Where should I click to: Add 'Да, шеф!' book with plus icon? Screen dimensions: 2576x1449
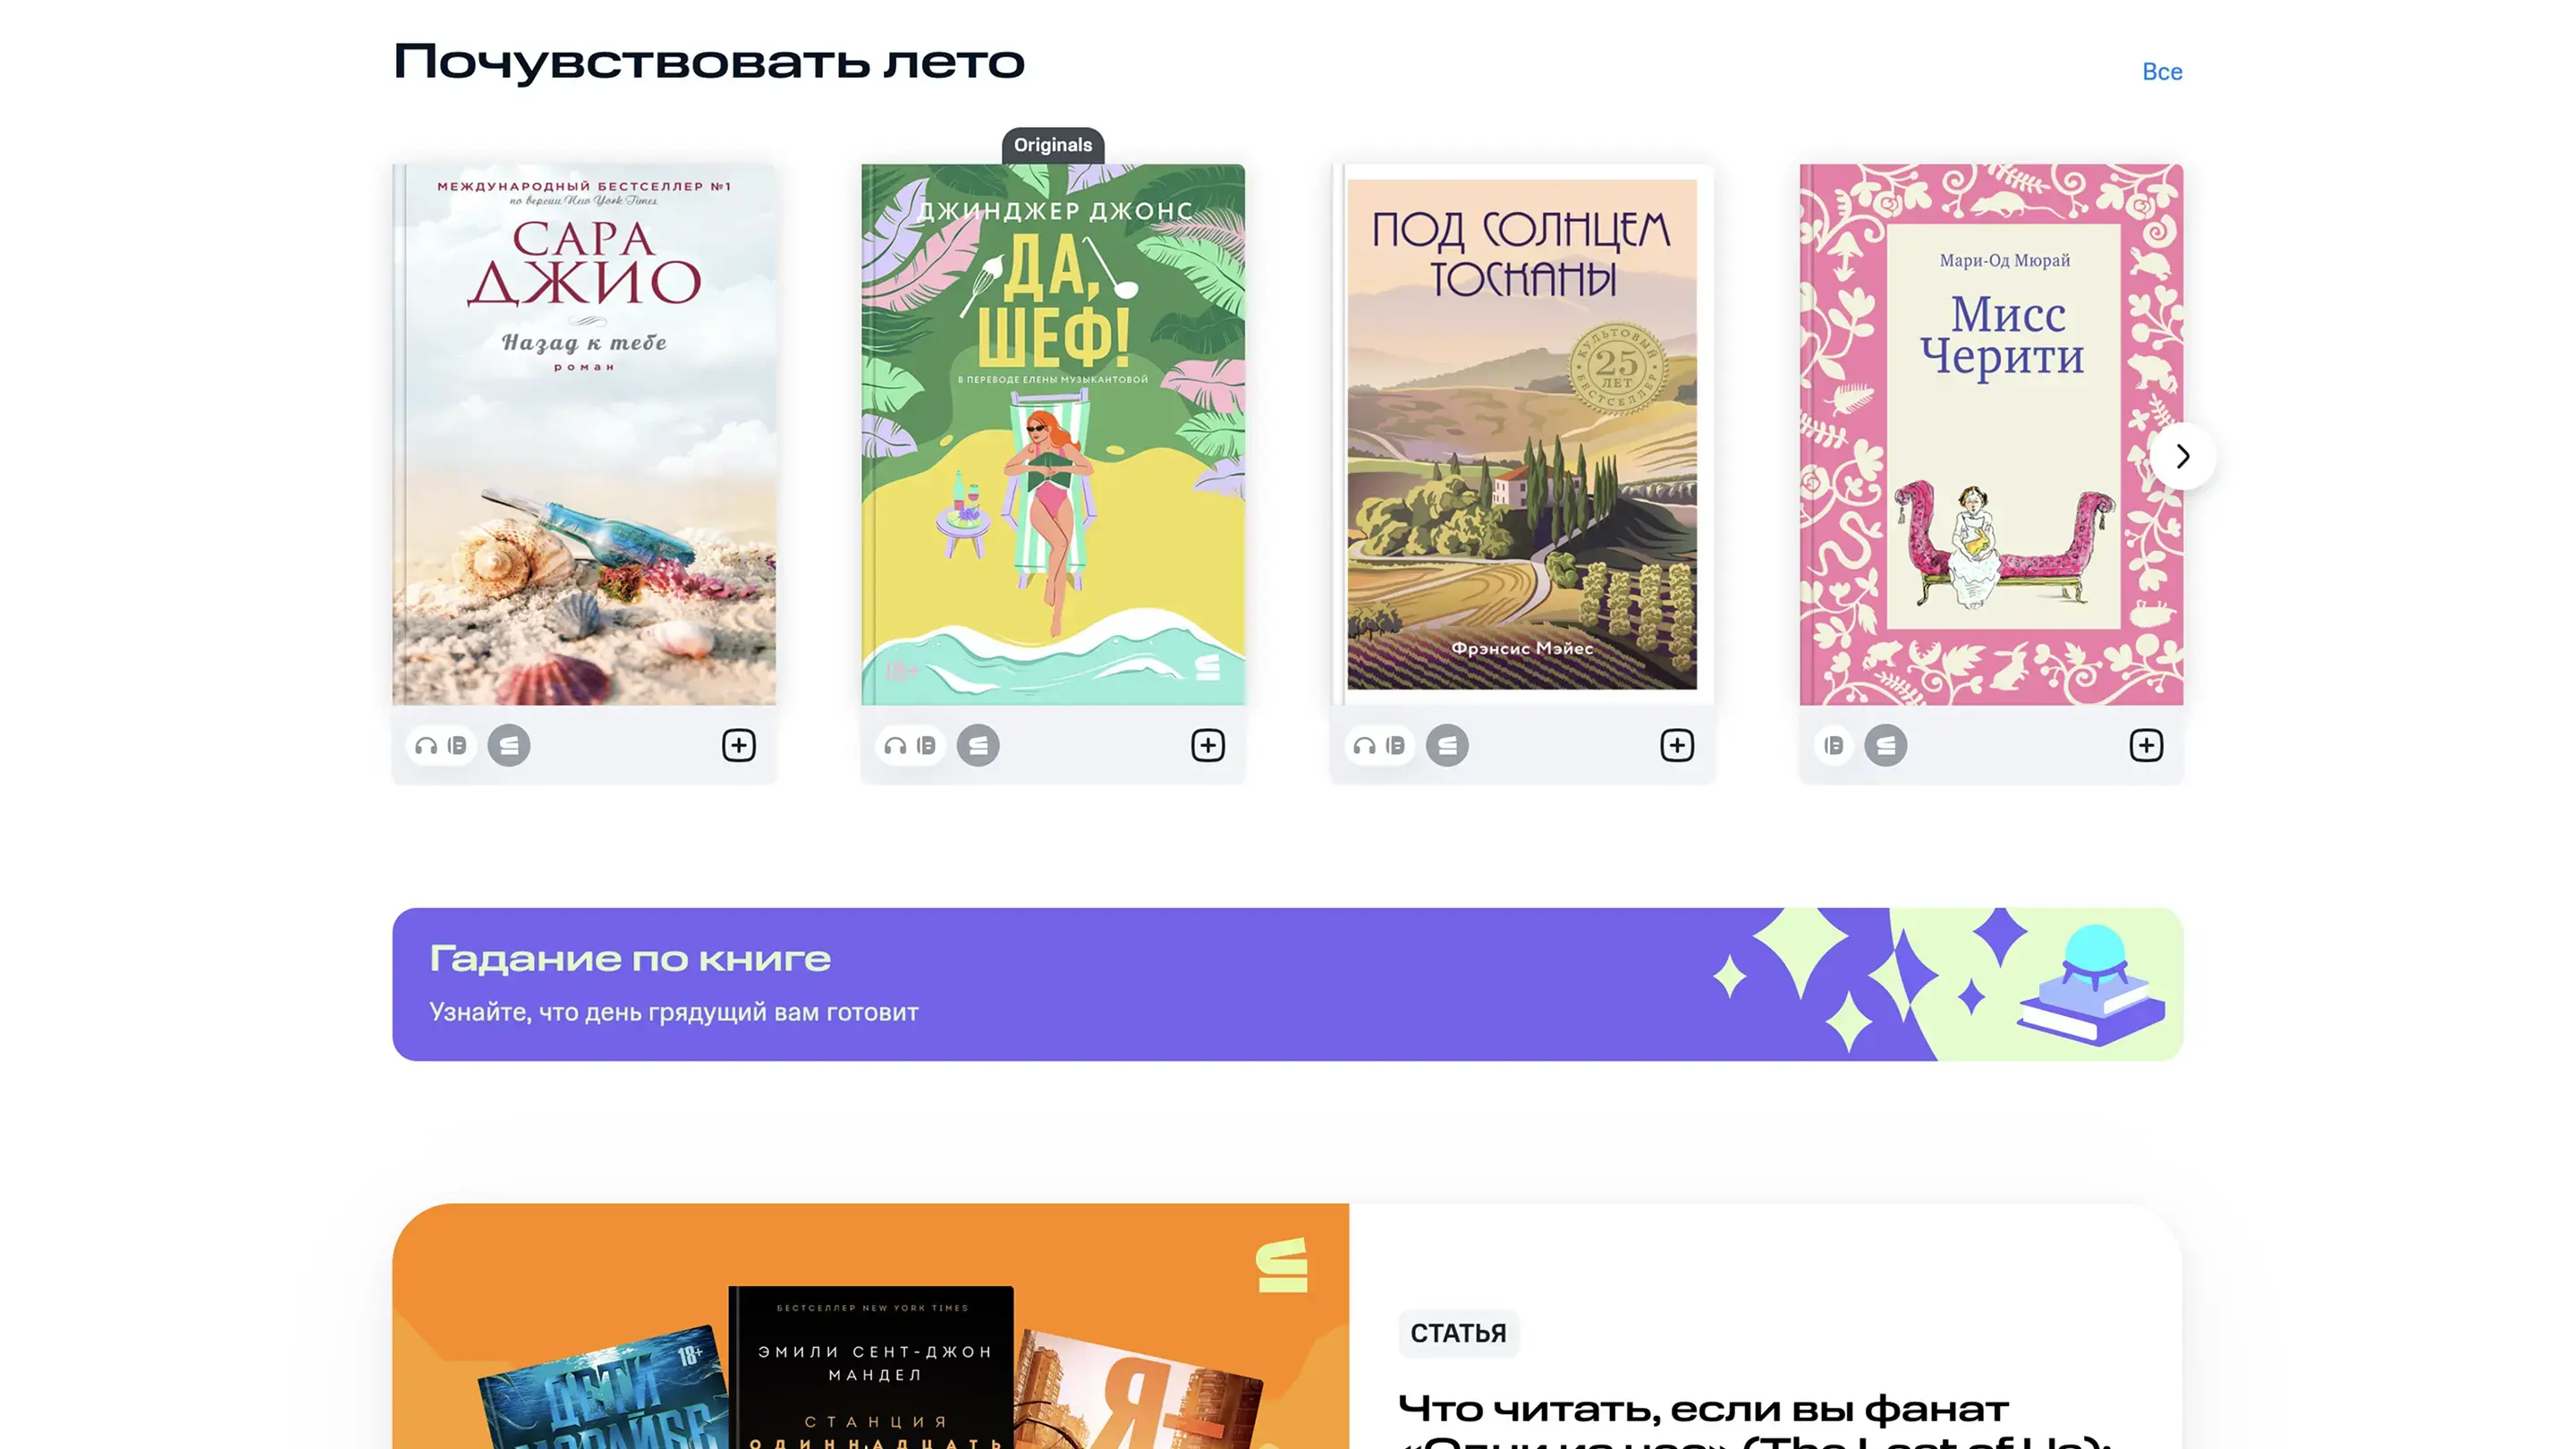click(x=1207, y=745)
